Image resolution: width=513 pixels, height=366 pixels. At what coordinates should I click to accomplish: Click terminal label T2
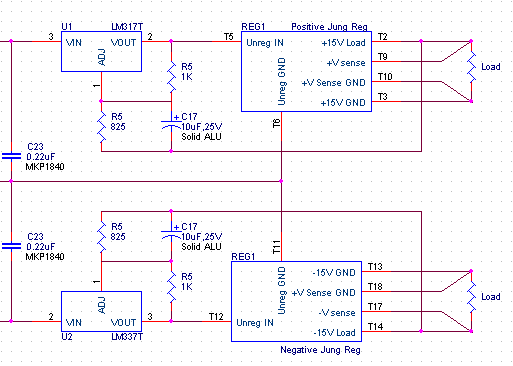(x=383, y=37)
